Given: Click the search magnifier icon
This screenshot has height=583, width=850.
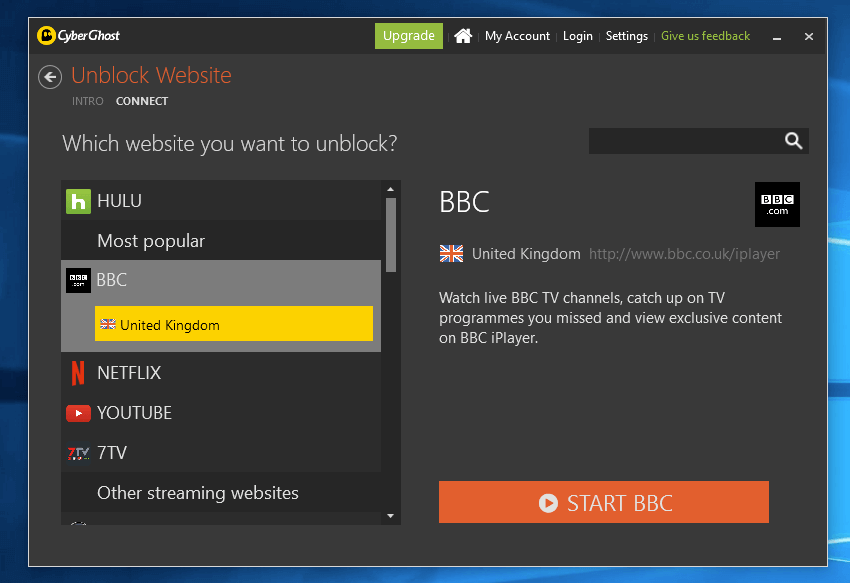Looking at the screenshot, I should click(793, 141).
